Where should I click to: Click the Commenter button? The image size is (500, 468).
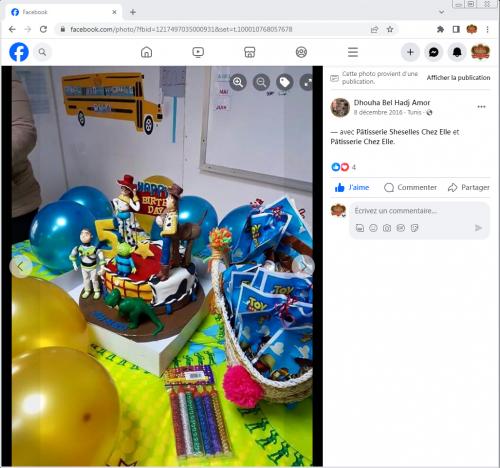pyautogui.click(x=410, y=188)
